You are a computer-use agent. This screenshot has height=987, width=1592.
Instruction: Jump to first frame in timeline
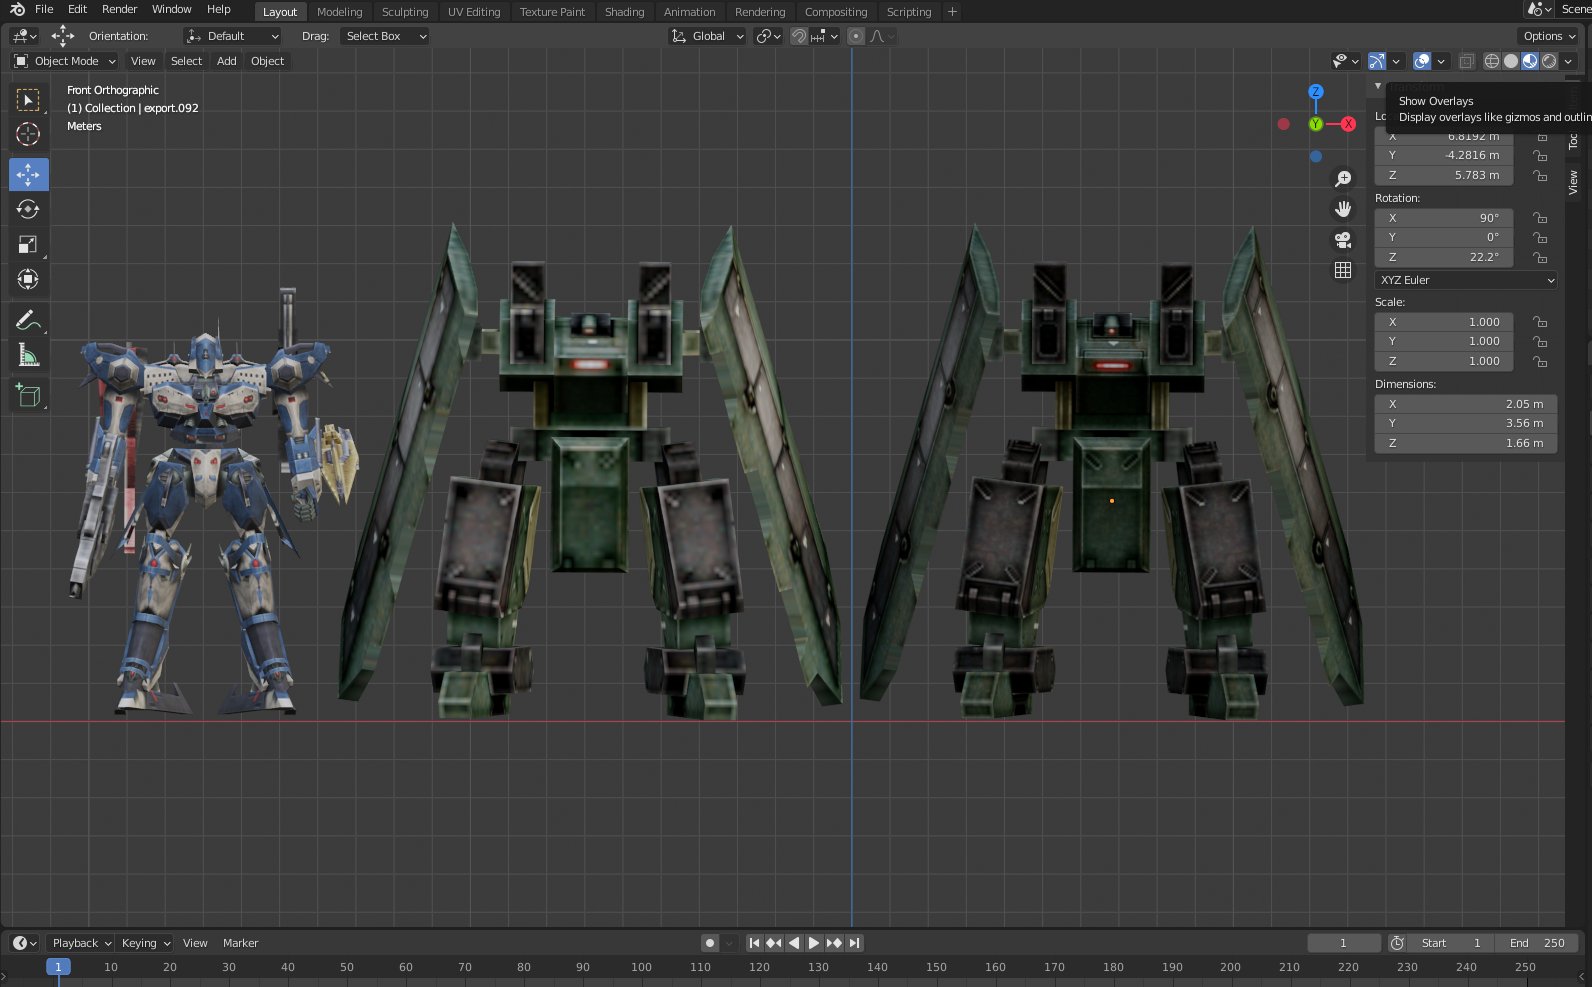(x=754, y=943)
